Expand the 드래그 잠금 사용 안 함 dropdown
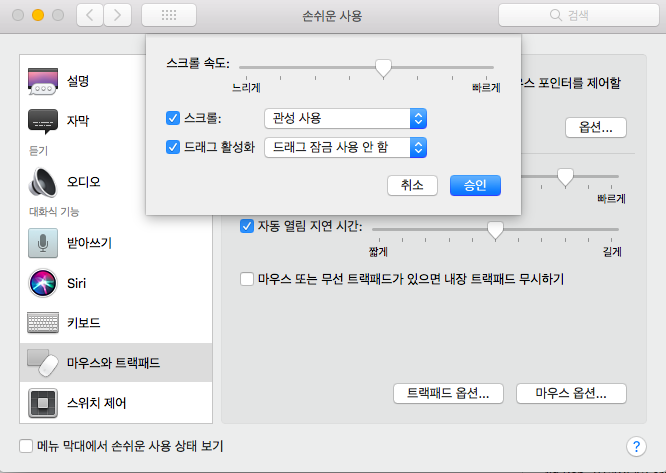Image resolution: width=666 pixels, height=473 pixels. point(344,148)
